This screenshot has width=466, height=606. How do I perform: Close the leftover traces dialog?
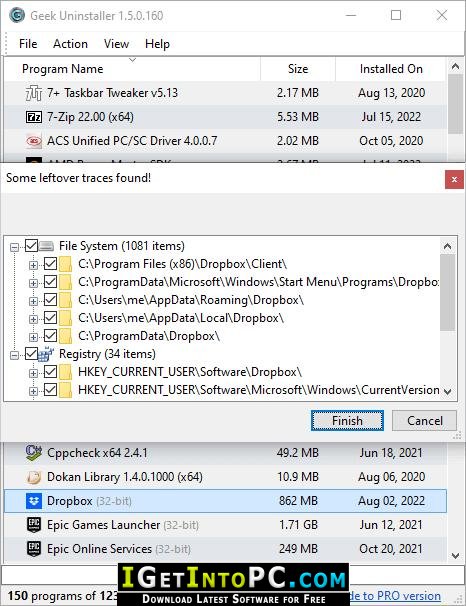pyautogui.click(x=454, y=179)
